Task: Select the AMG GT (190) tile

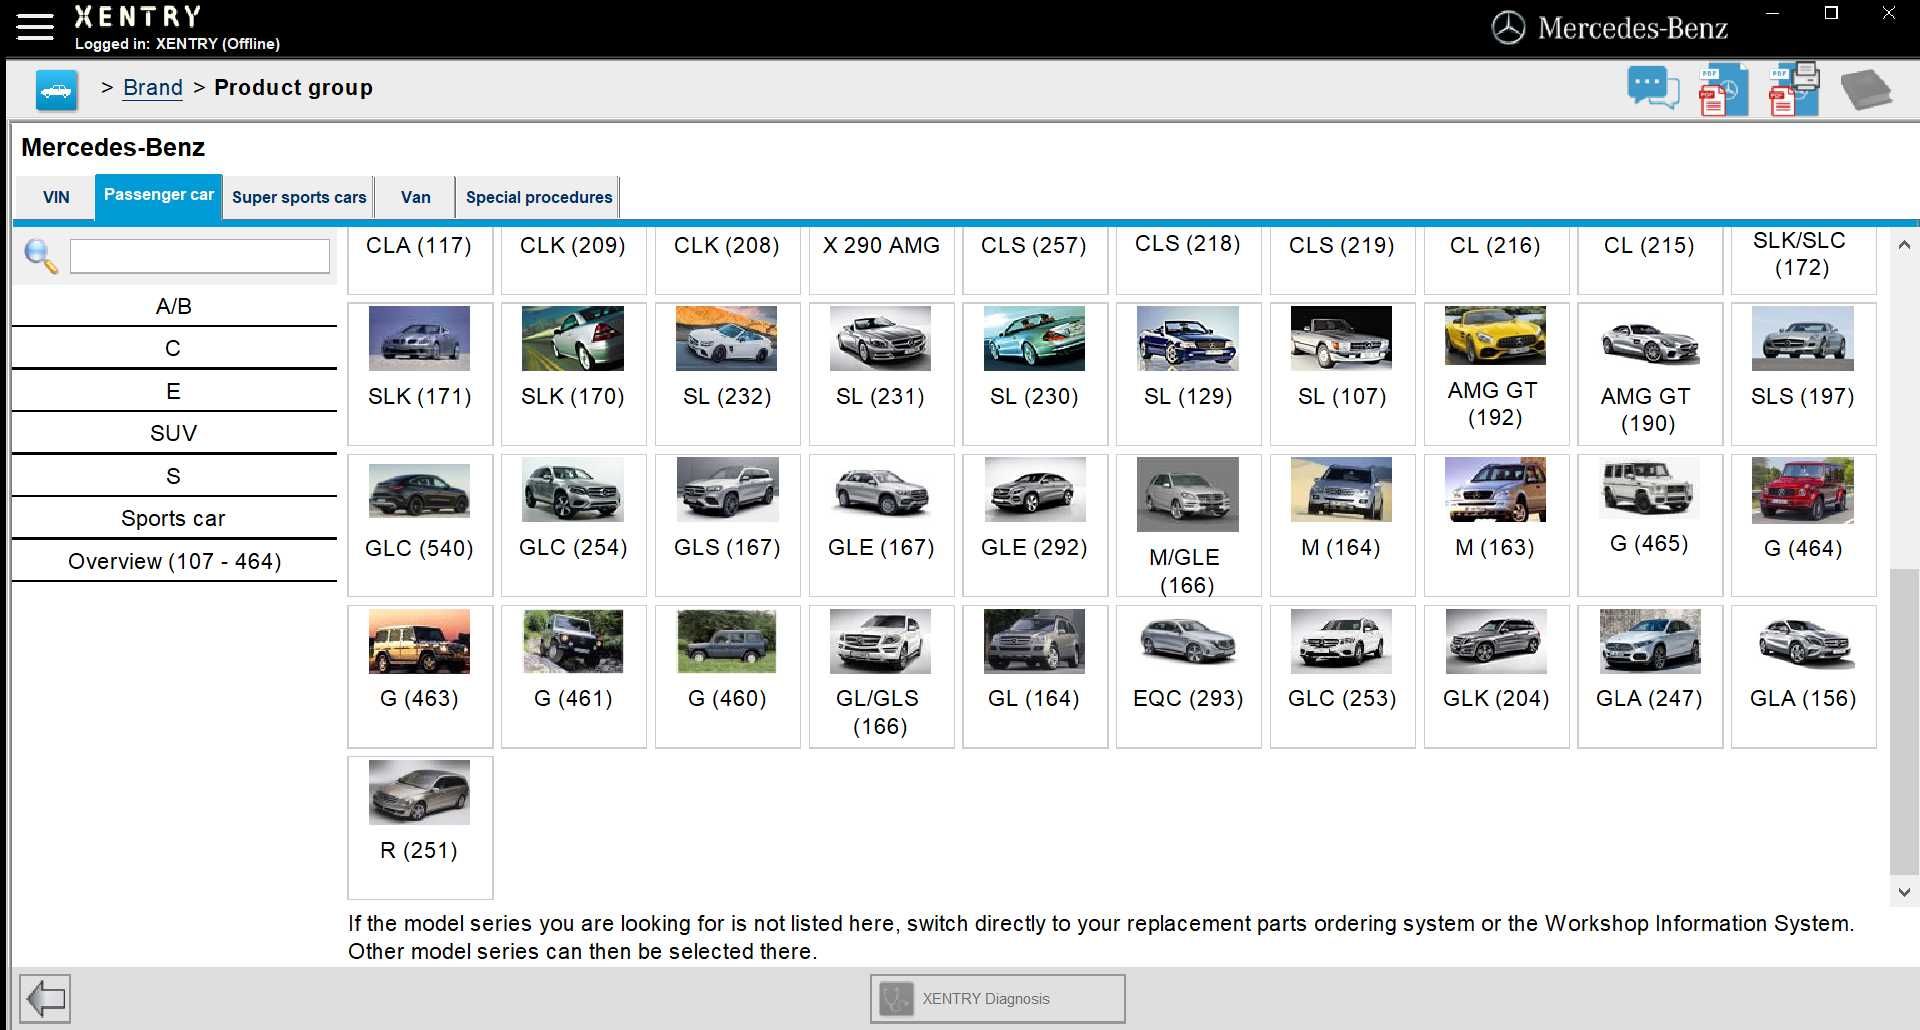Action: pos(1650,374)
